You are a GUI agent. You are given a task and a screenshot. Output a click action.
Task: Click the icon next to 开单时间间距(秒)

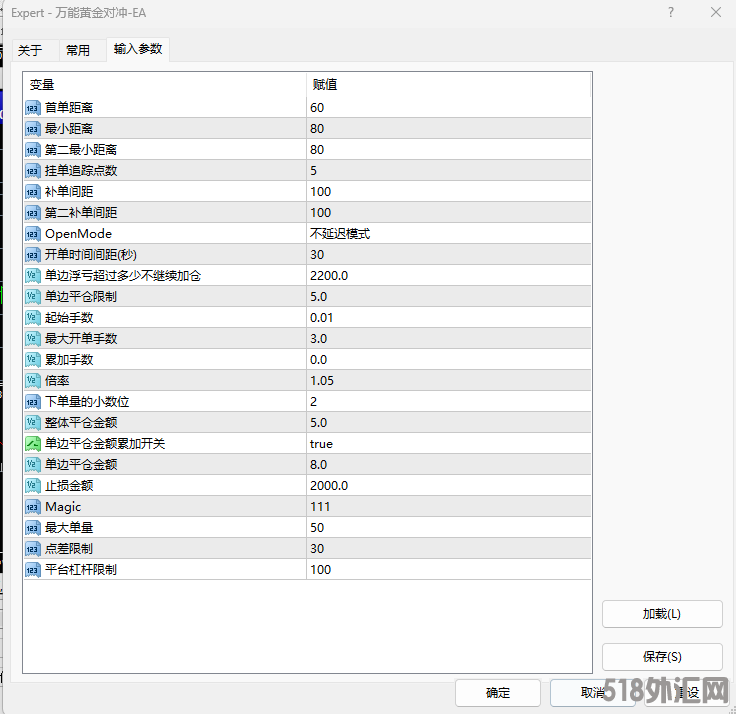coord(33,255)
